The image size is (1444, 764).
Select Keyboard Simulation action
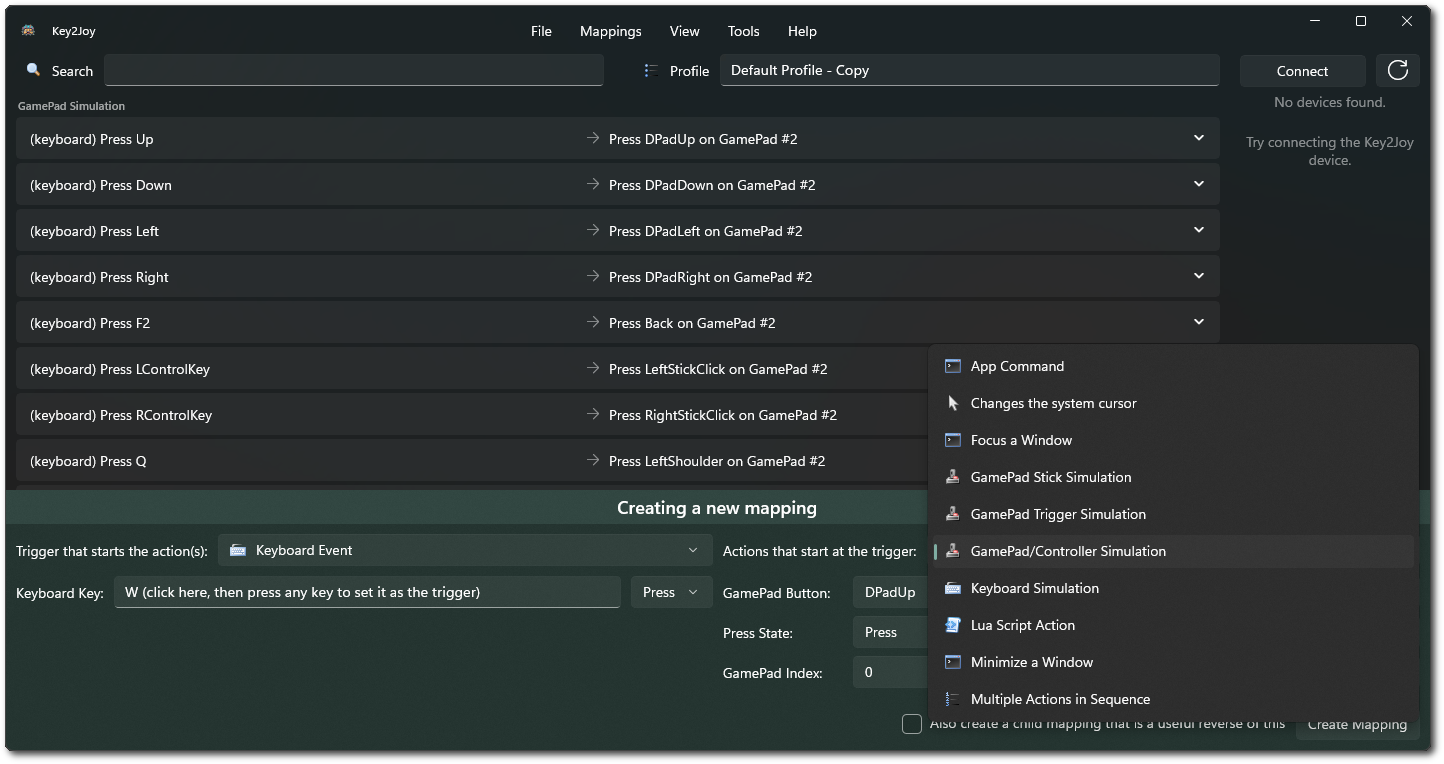click(x=1173, y=588)
